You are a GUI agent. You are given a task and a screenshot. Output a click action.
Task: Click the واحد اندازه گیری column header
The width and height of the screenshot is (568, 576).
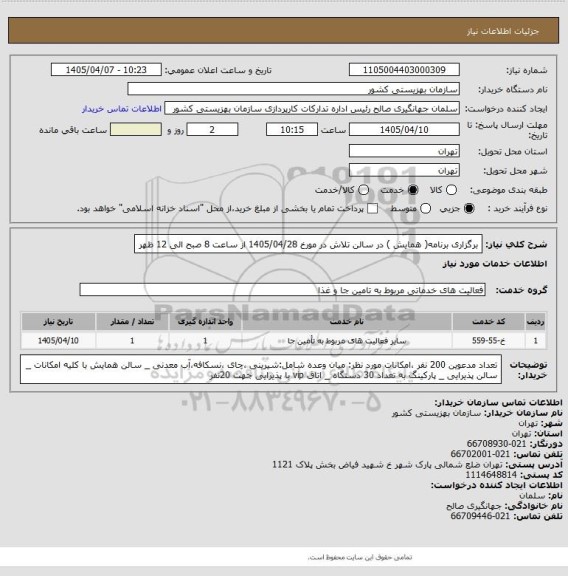click(x=205, y=322)
